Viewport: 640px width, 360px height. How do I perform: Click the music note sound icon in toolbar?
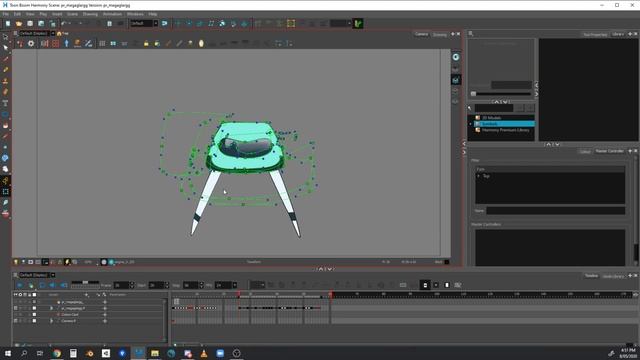pyautogui.click(x=211, y=24)
